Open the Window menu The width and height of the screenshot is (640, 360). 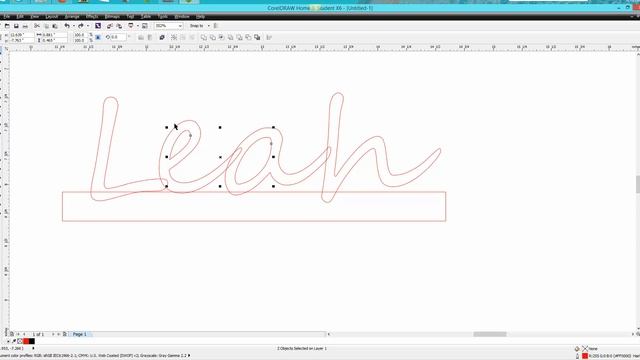point(182,17)
